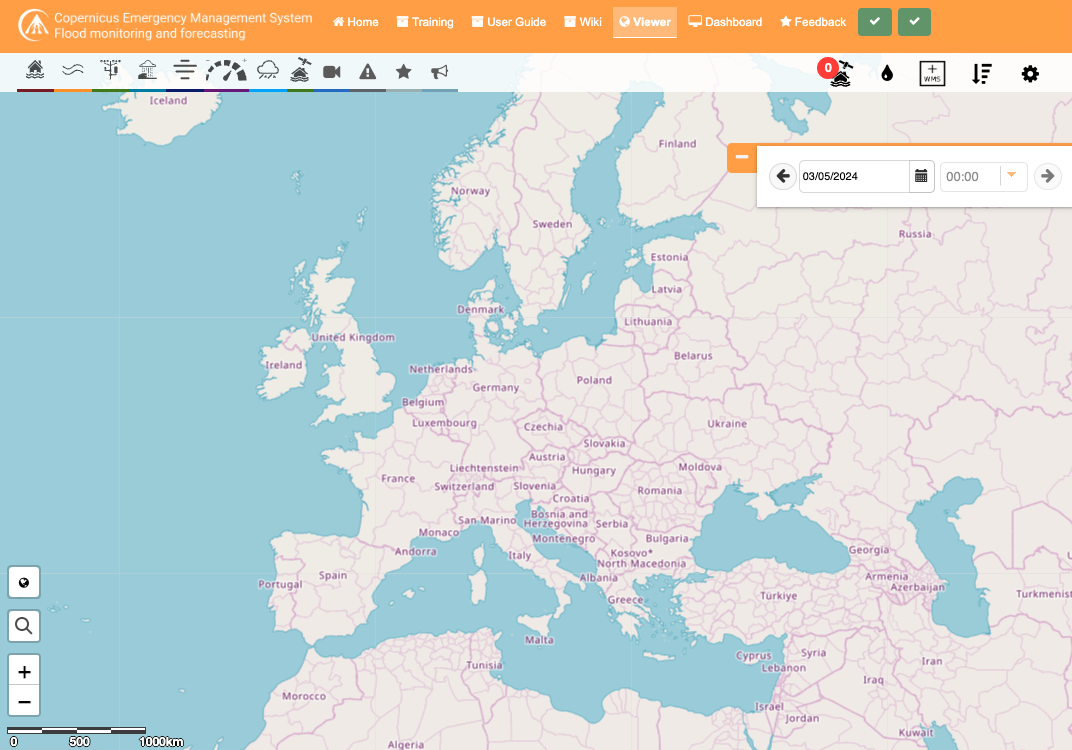
Task: Toggle the globe basemap button
Action: [24, 582]
